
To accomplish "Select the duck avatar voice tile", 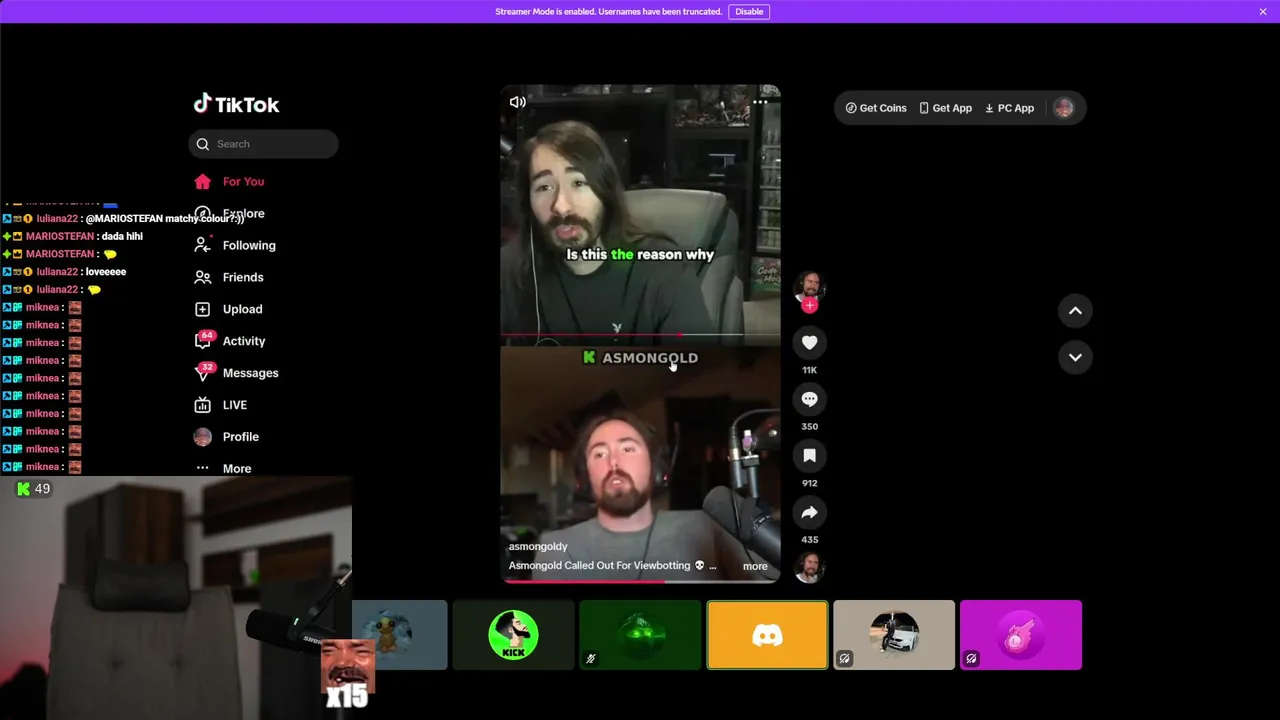I will [x=399, y=635].
